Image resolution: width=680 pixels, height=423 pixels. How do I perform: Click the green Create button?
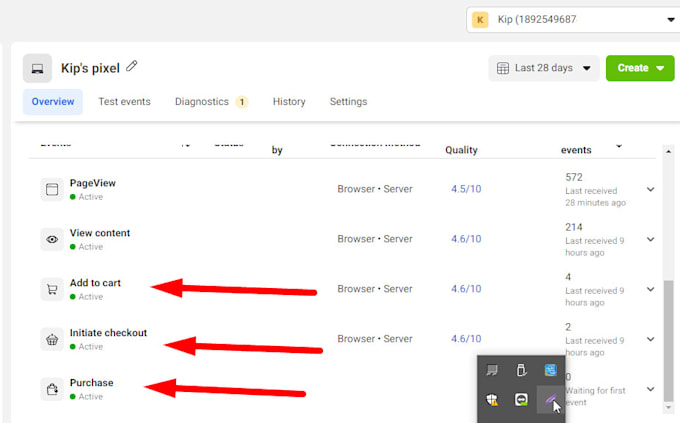[640, 68]
